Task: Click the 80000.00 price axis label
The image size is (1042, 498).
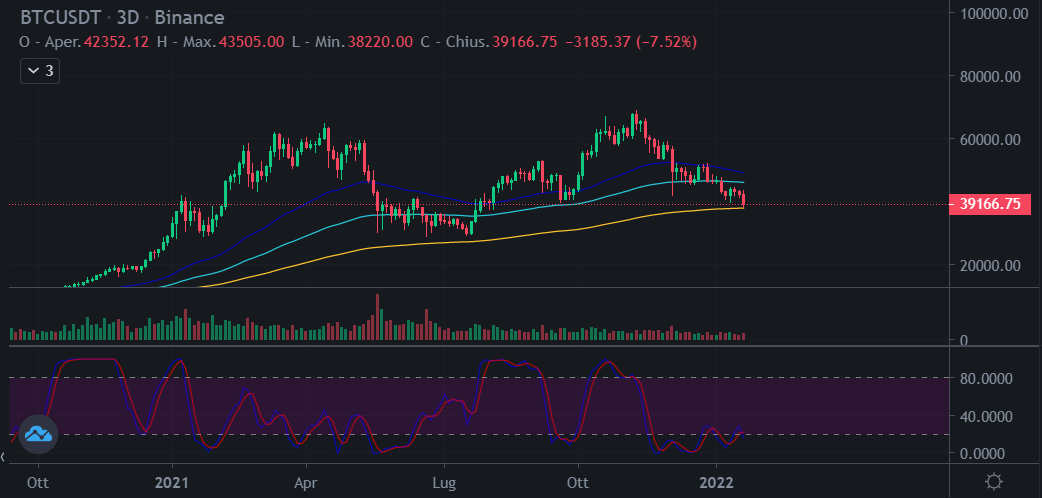Action: (x=990, y=76)
